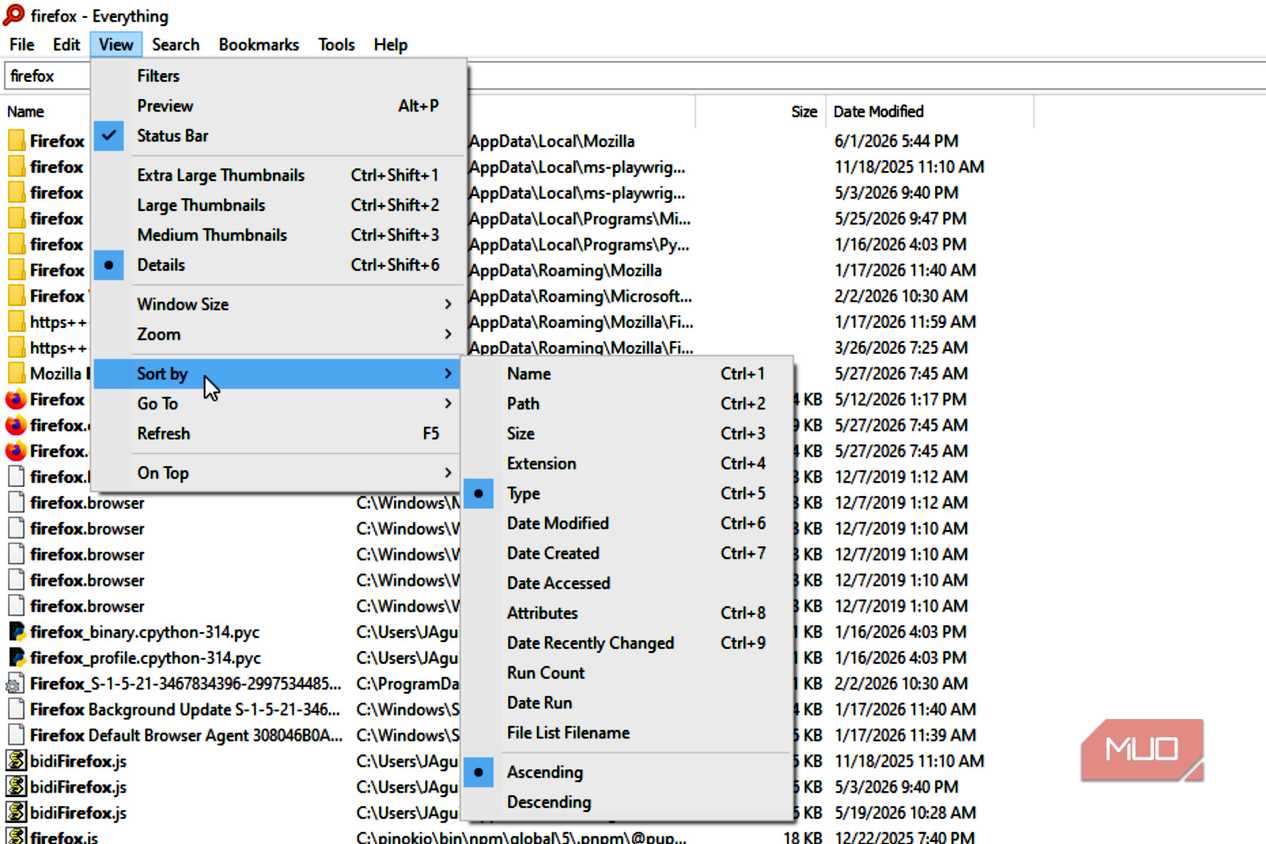Screen dimensions: 1266x844
Task: Click the View menu in menu bar
Action: pos(116,44)
